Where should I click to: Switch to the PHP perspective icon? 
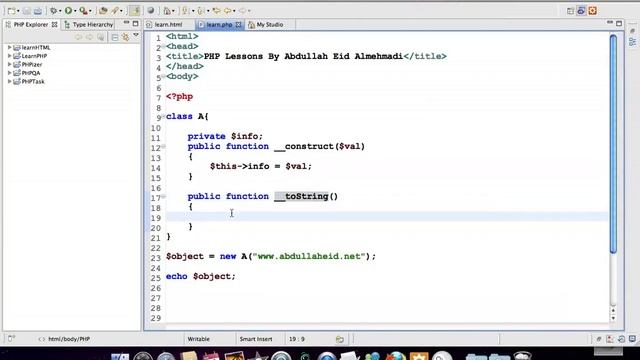coord(581,11)
